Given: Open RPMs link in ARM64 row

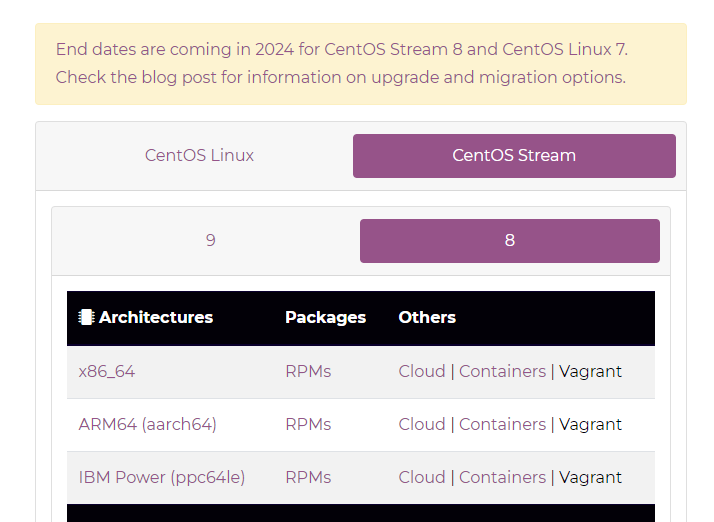Looking at the screenshot, I should pos(308,425).
